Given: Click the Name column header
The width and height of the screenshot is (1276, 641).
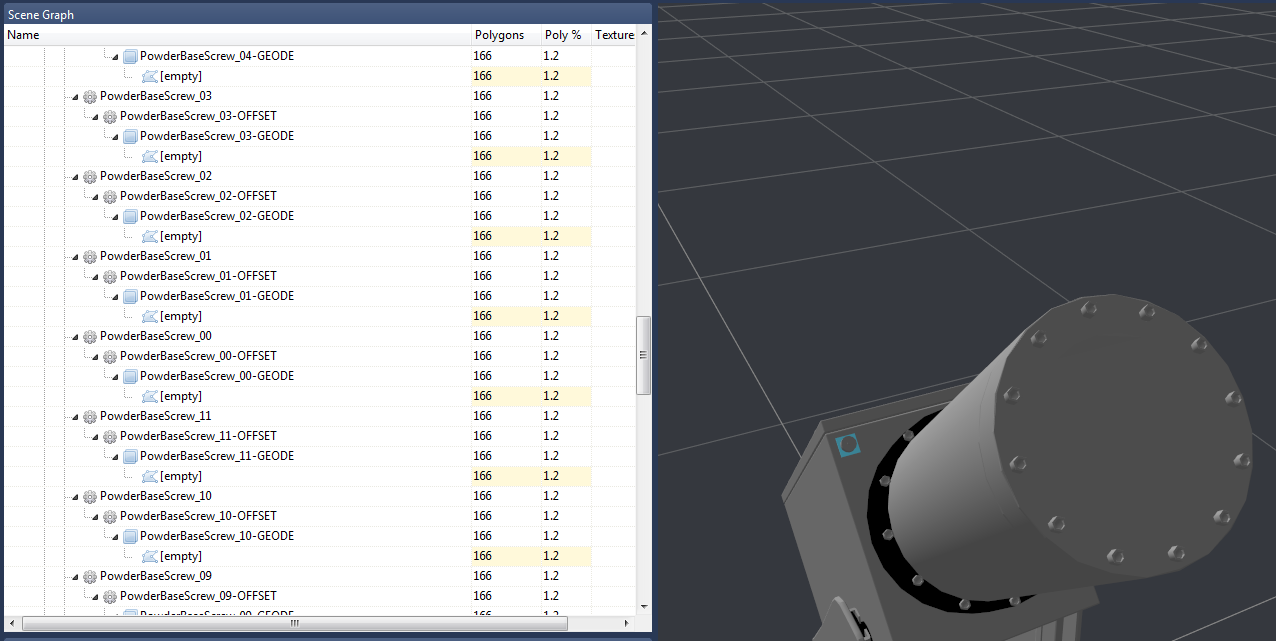Looking at the screenshot, I should (x=23, y=35).
